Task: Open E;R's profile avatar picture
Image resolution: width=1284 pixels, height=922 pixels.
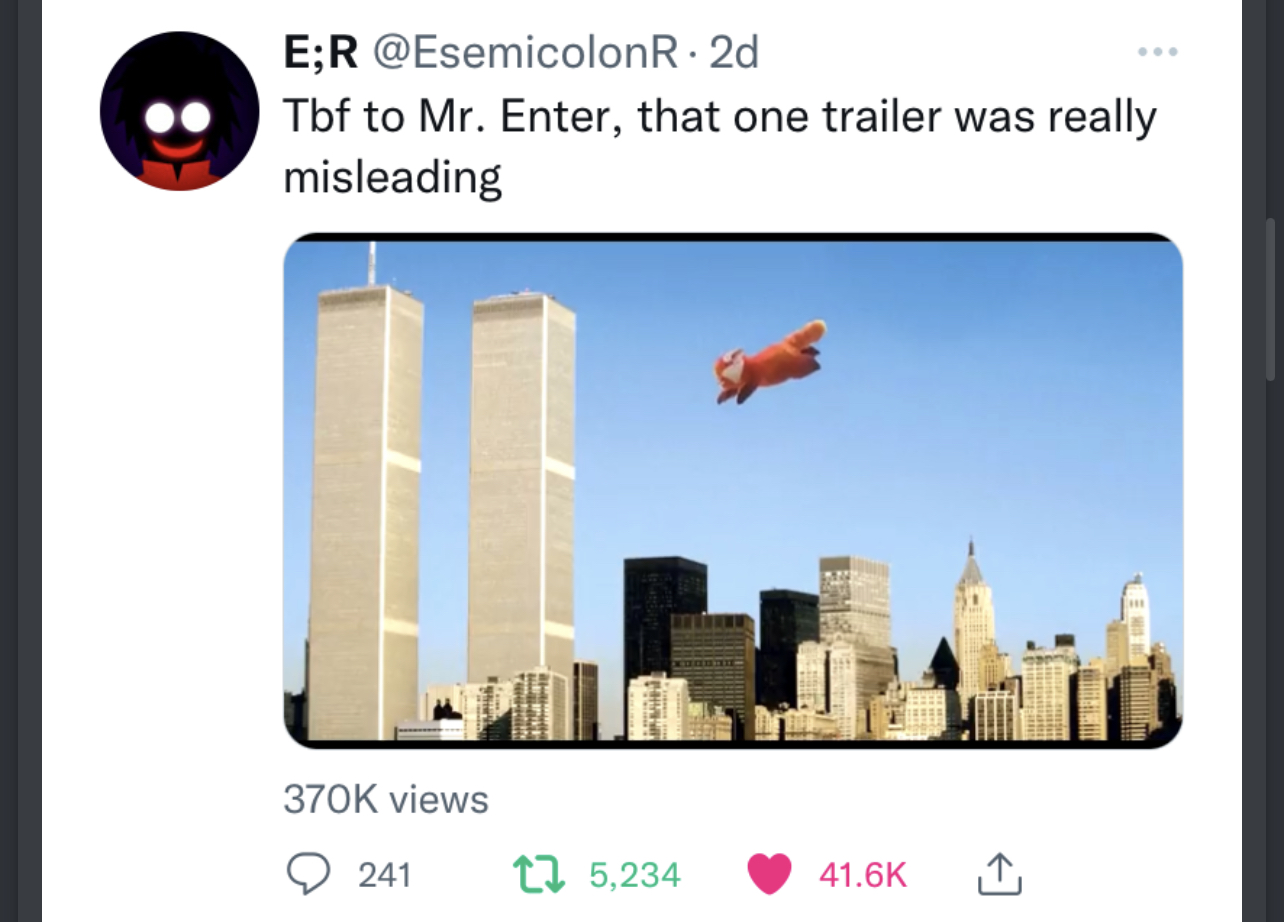Action: coord(179,111)
